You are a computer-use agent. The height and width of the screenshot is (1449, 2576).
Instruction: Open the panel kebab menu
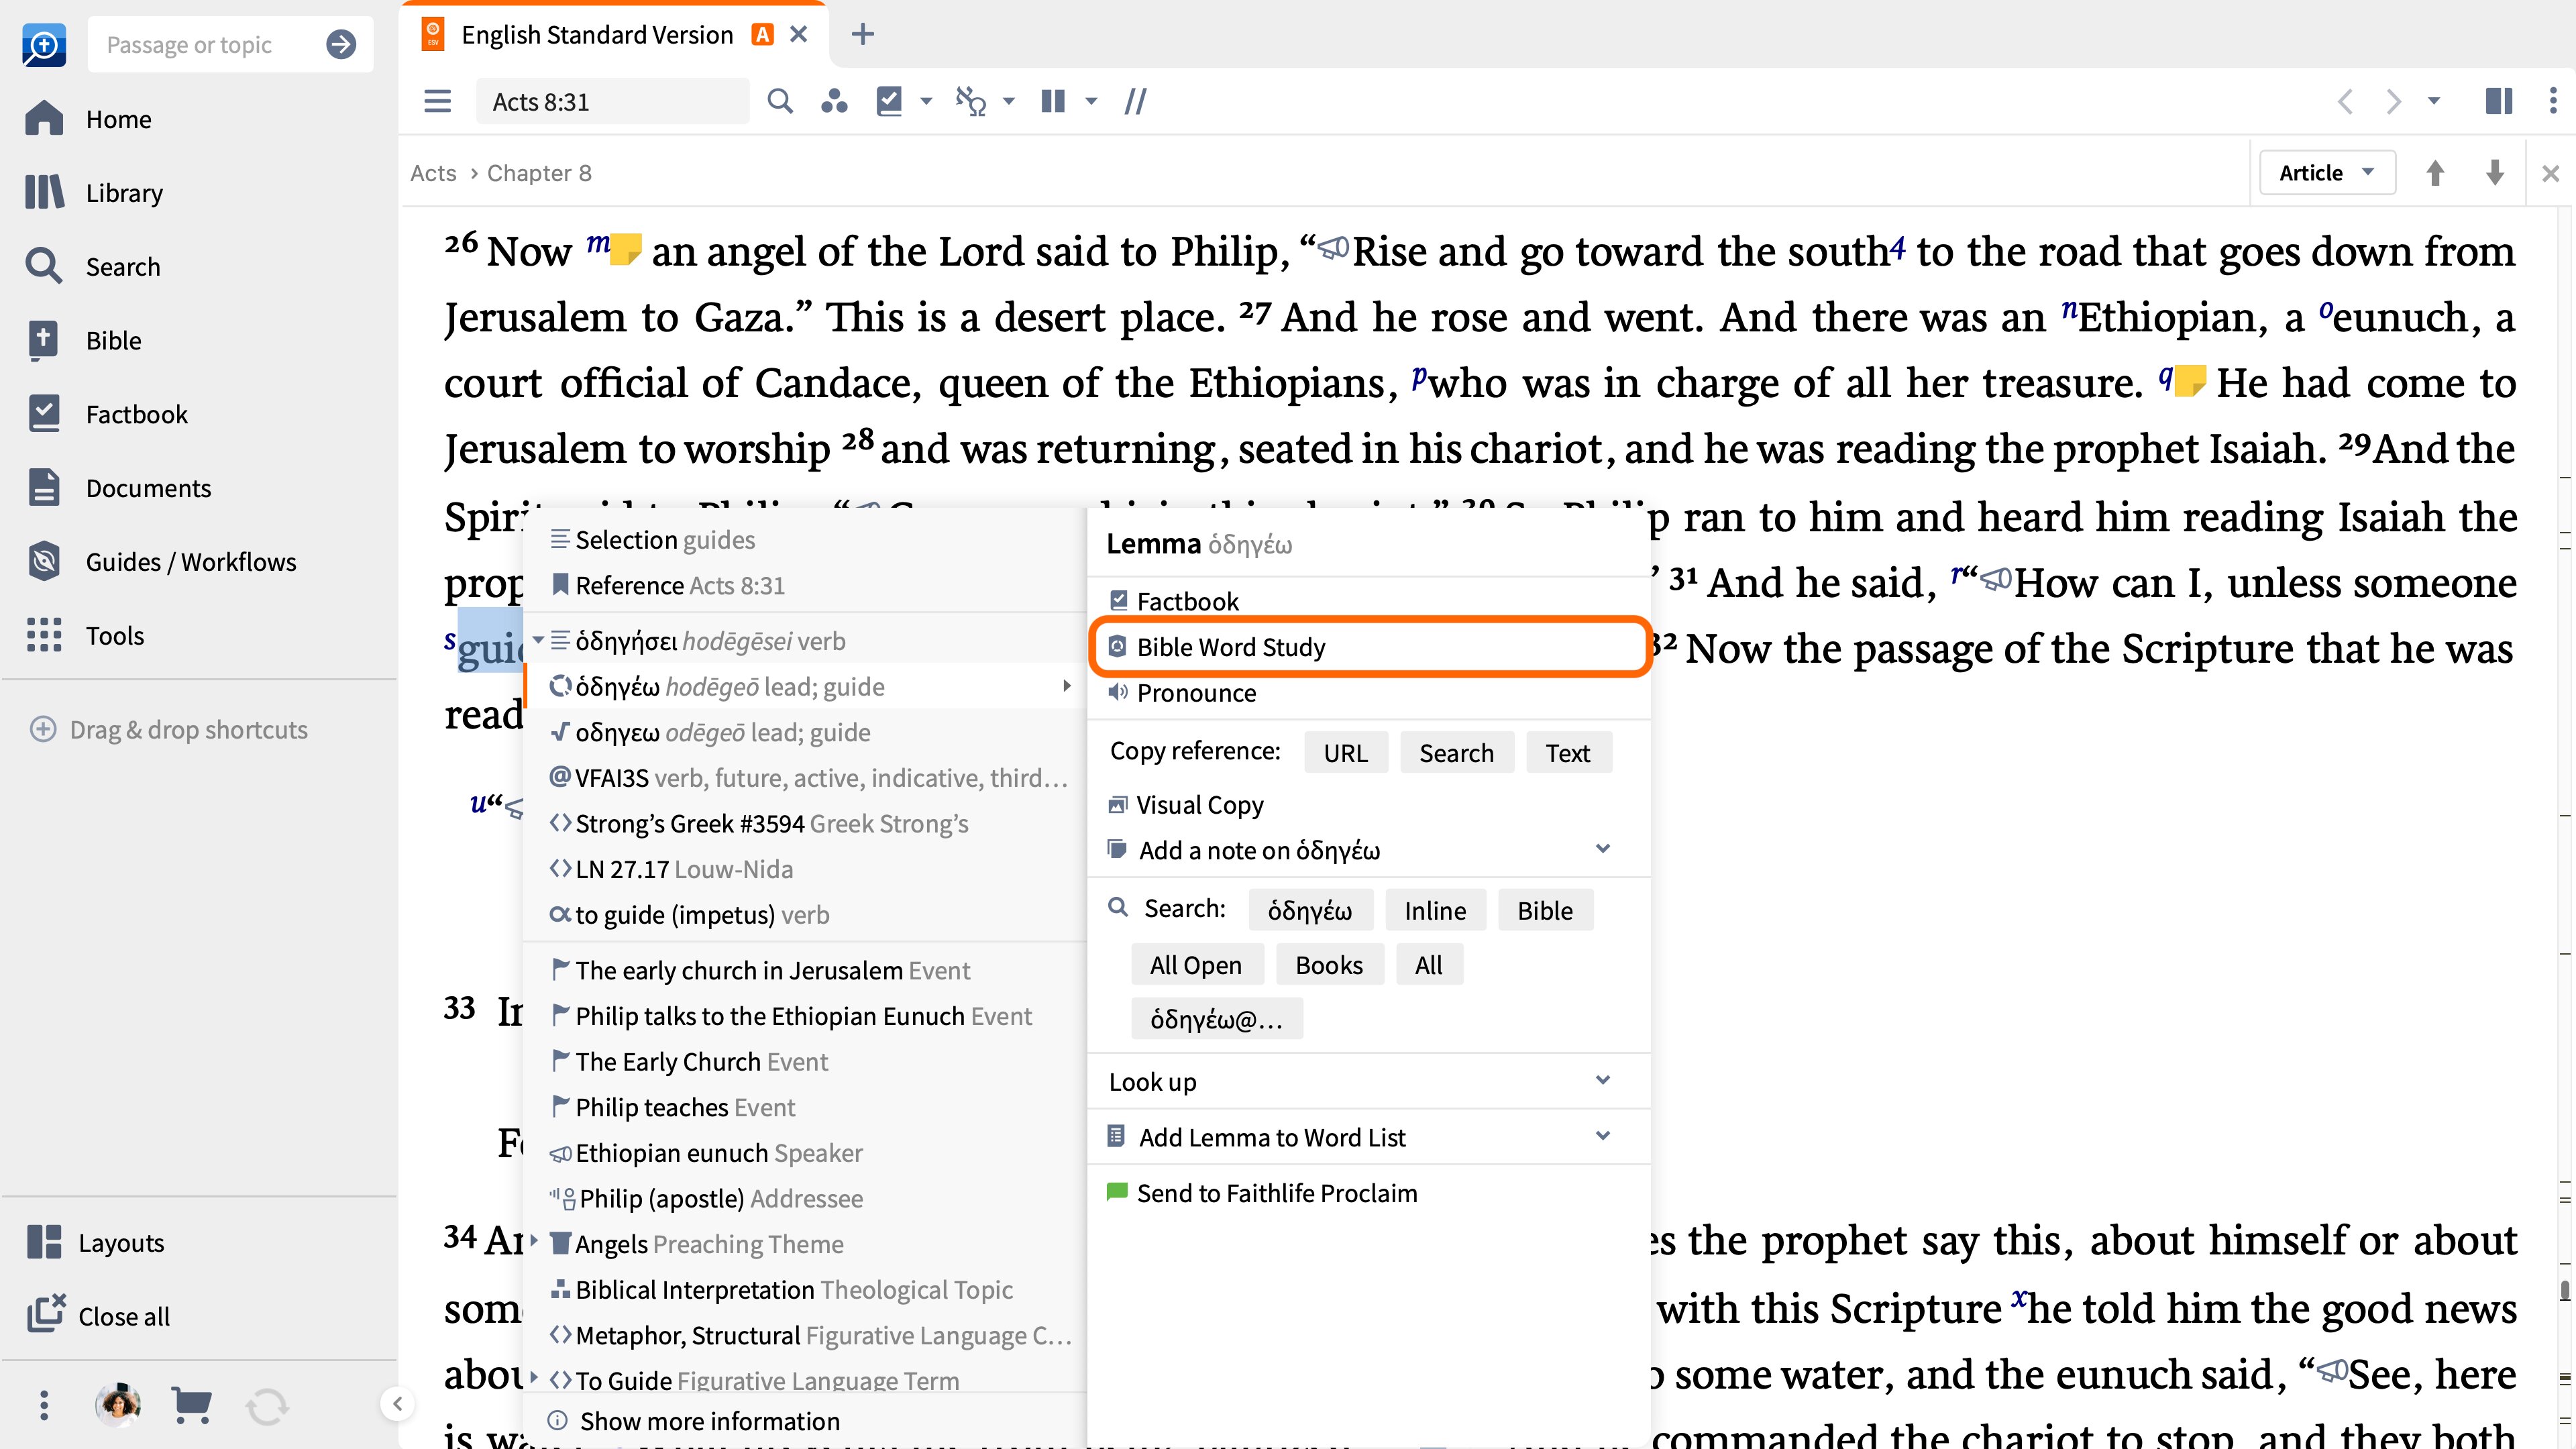tap(2553, 101)
